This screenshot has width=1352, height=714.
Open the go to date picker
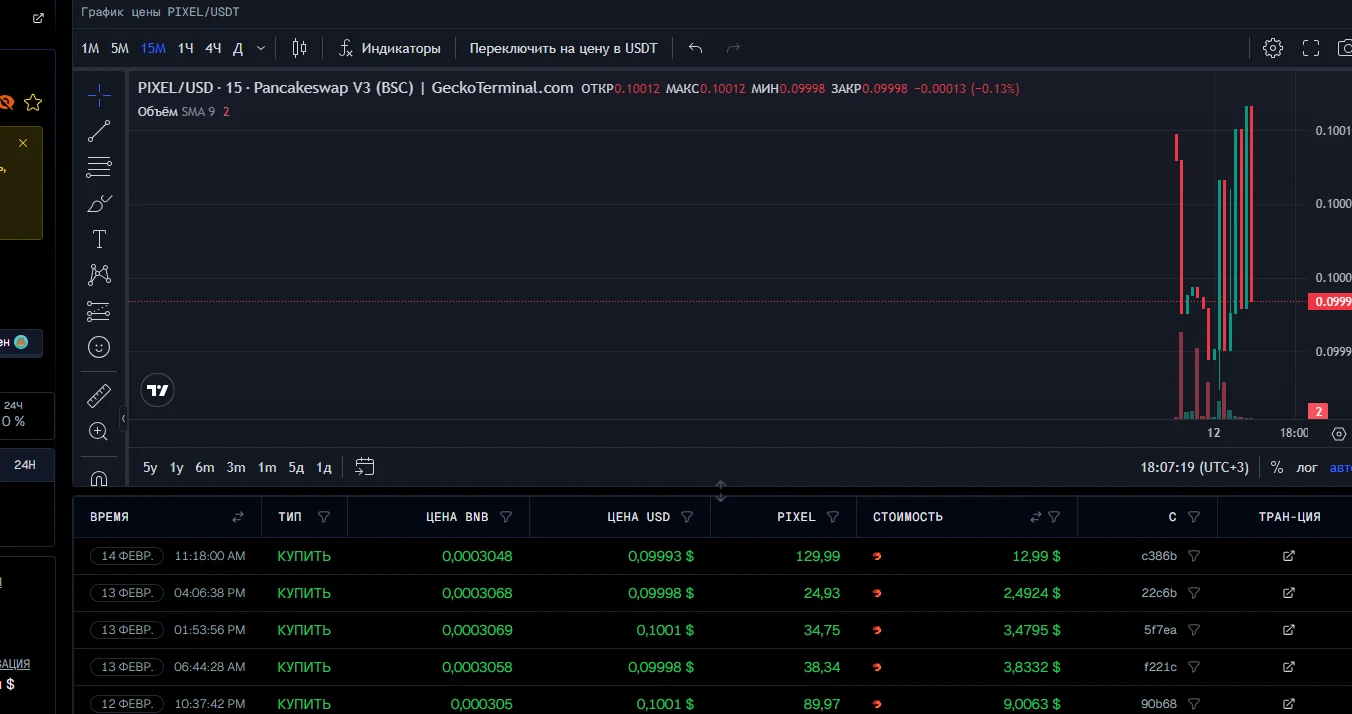[365, 467]
